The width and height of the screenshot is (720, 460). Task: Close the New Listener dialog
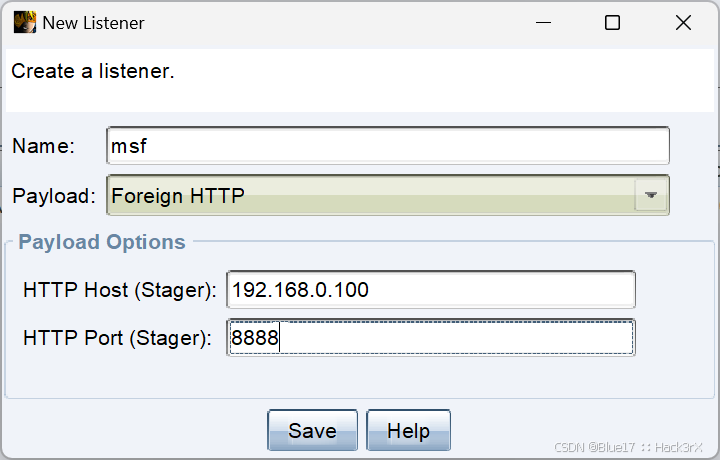(683, 22)
